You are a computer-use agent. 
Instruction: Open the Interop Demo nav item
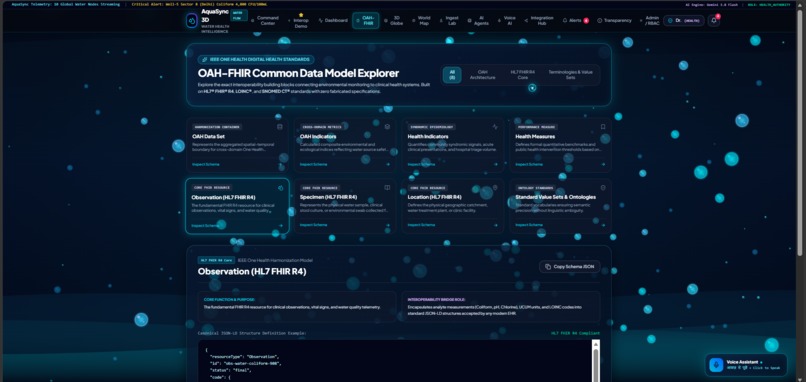tap(299, 21)
